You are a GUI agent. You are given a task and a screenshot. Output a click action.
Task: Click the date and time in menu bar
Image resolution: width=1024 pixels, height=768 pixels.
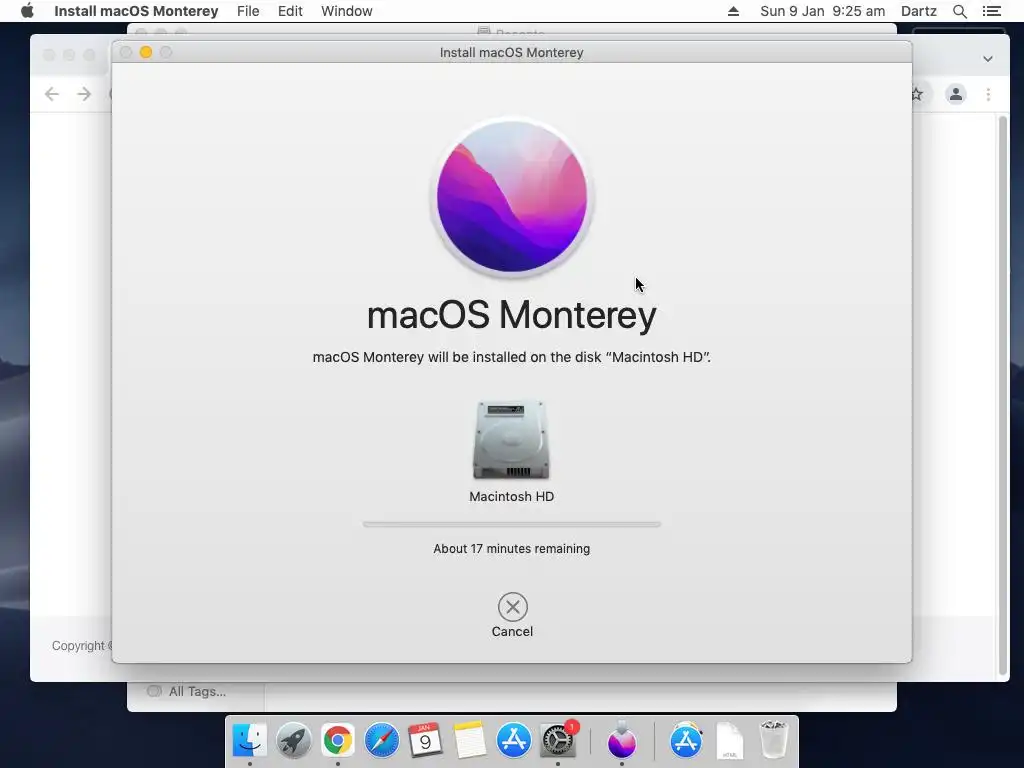pyautogui.click(x=823, y=11)
